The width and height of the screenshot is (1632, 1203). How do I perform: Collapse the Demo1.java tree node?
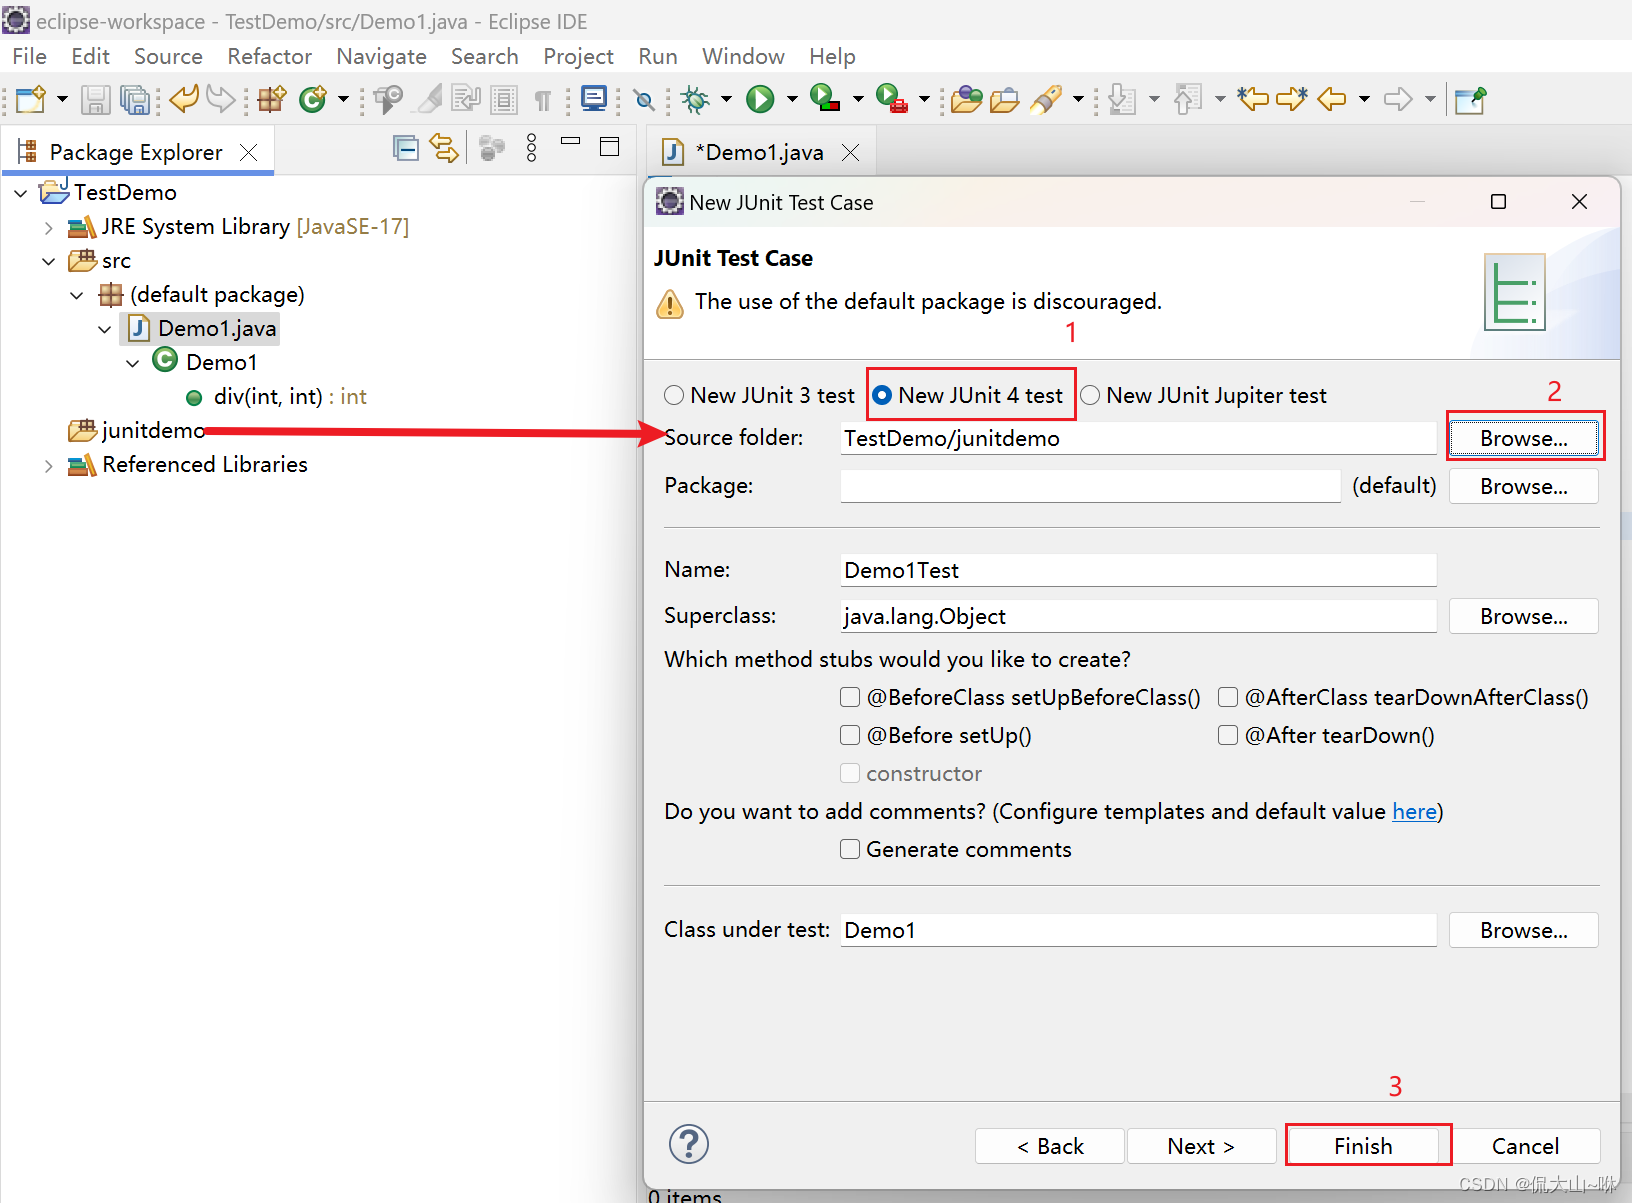click(x=105, y=329)
